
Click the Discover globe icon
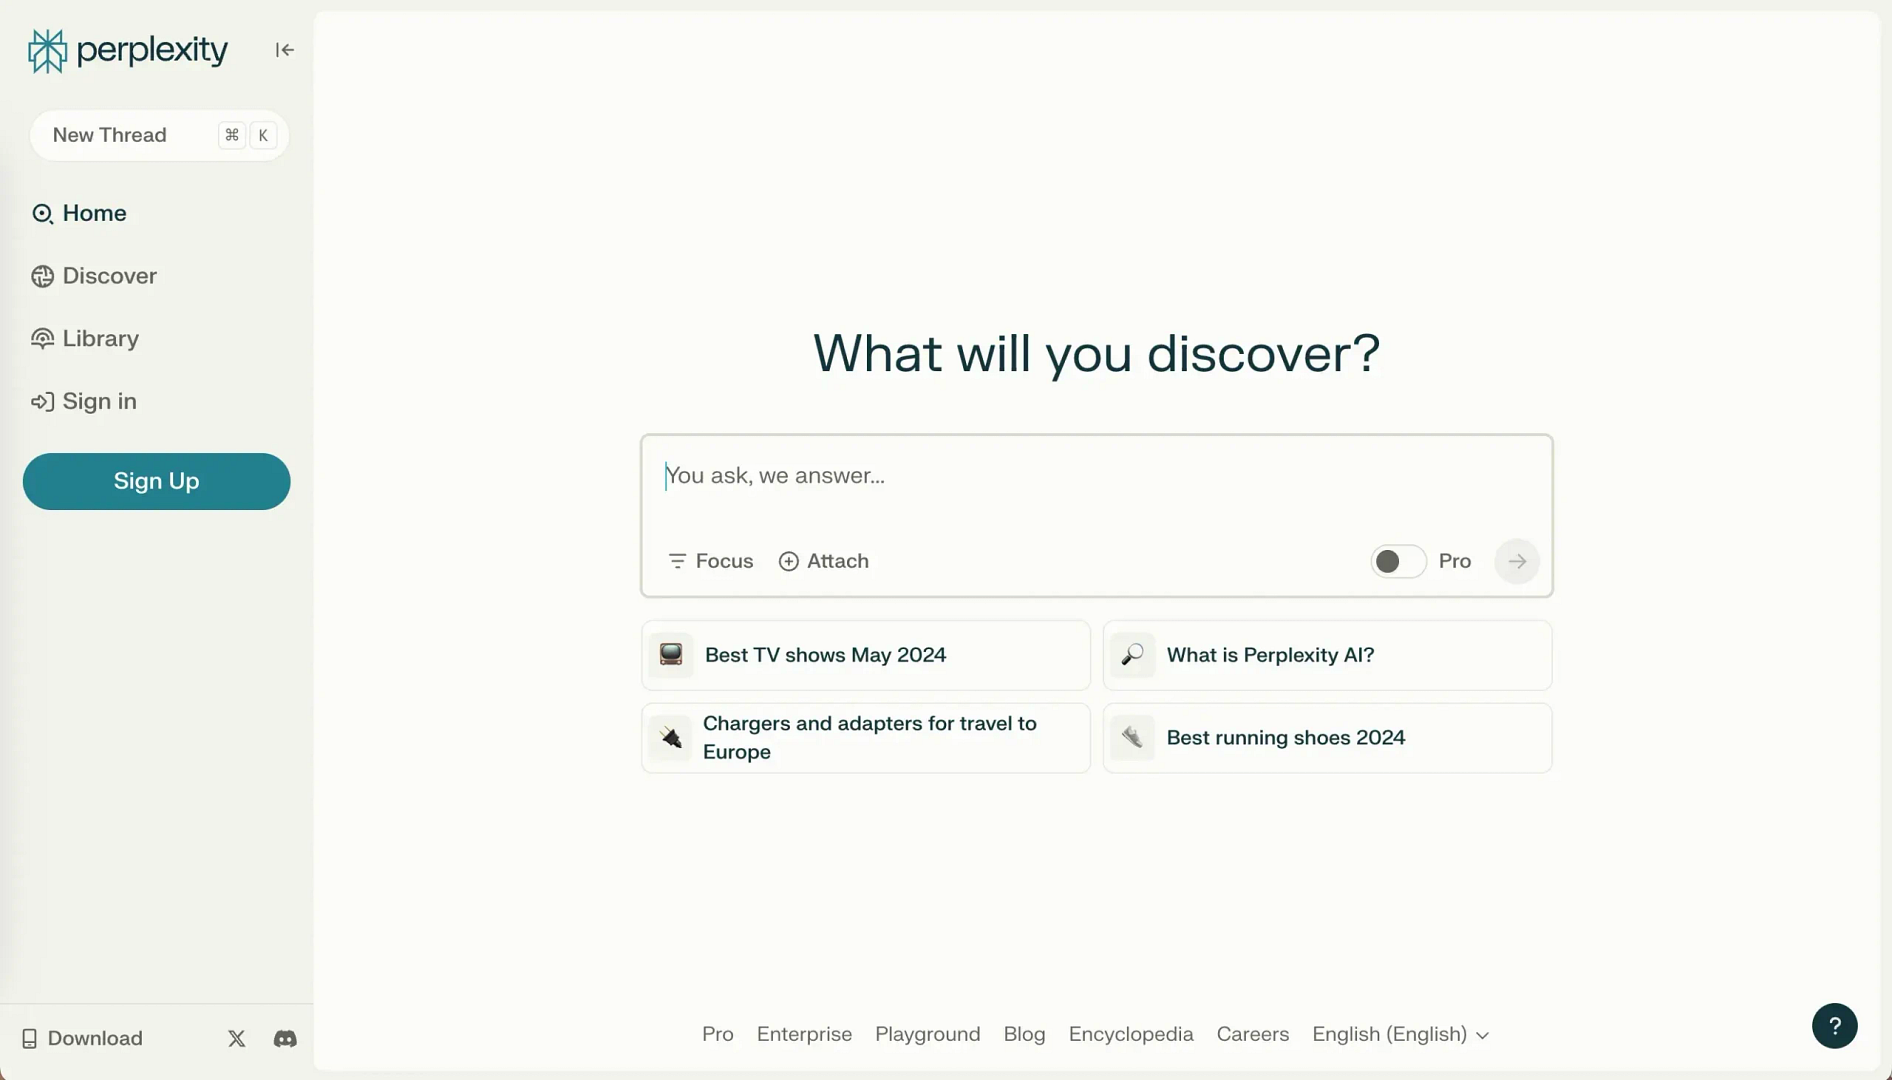tap(42, 277)
